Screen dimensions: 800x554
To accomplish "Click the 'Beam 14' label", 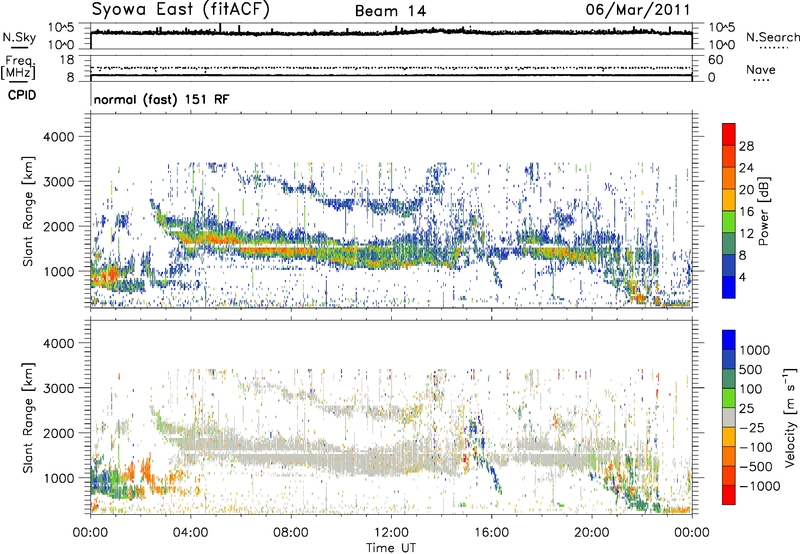I will (390, 11).
